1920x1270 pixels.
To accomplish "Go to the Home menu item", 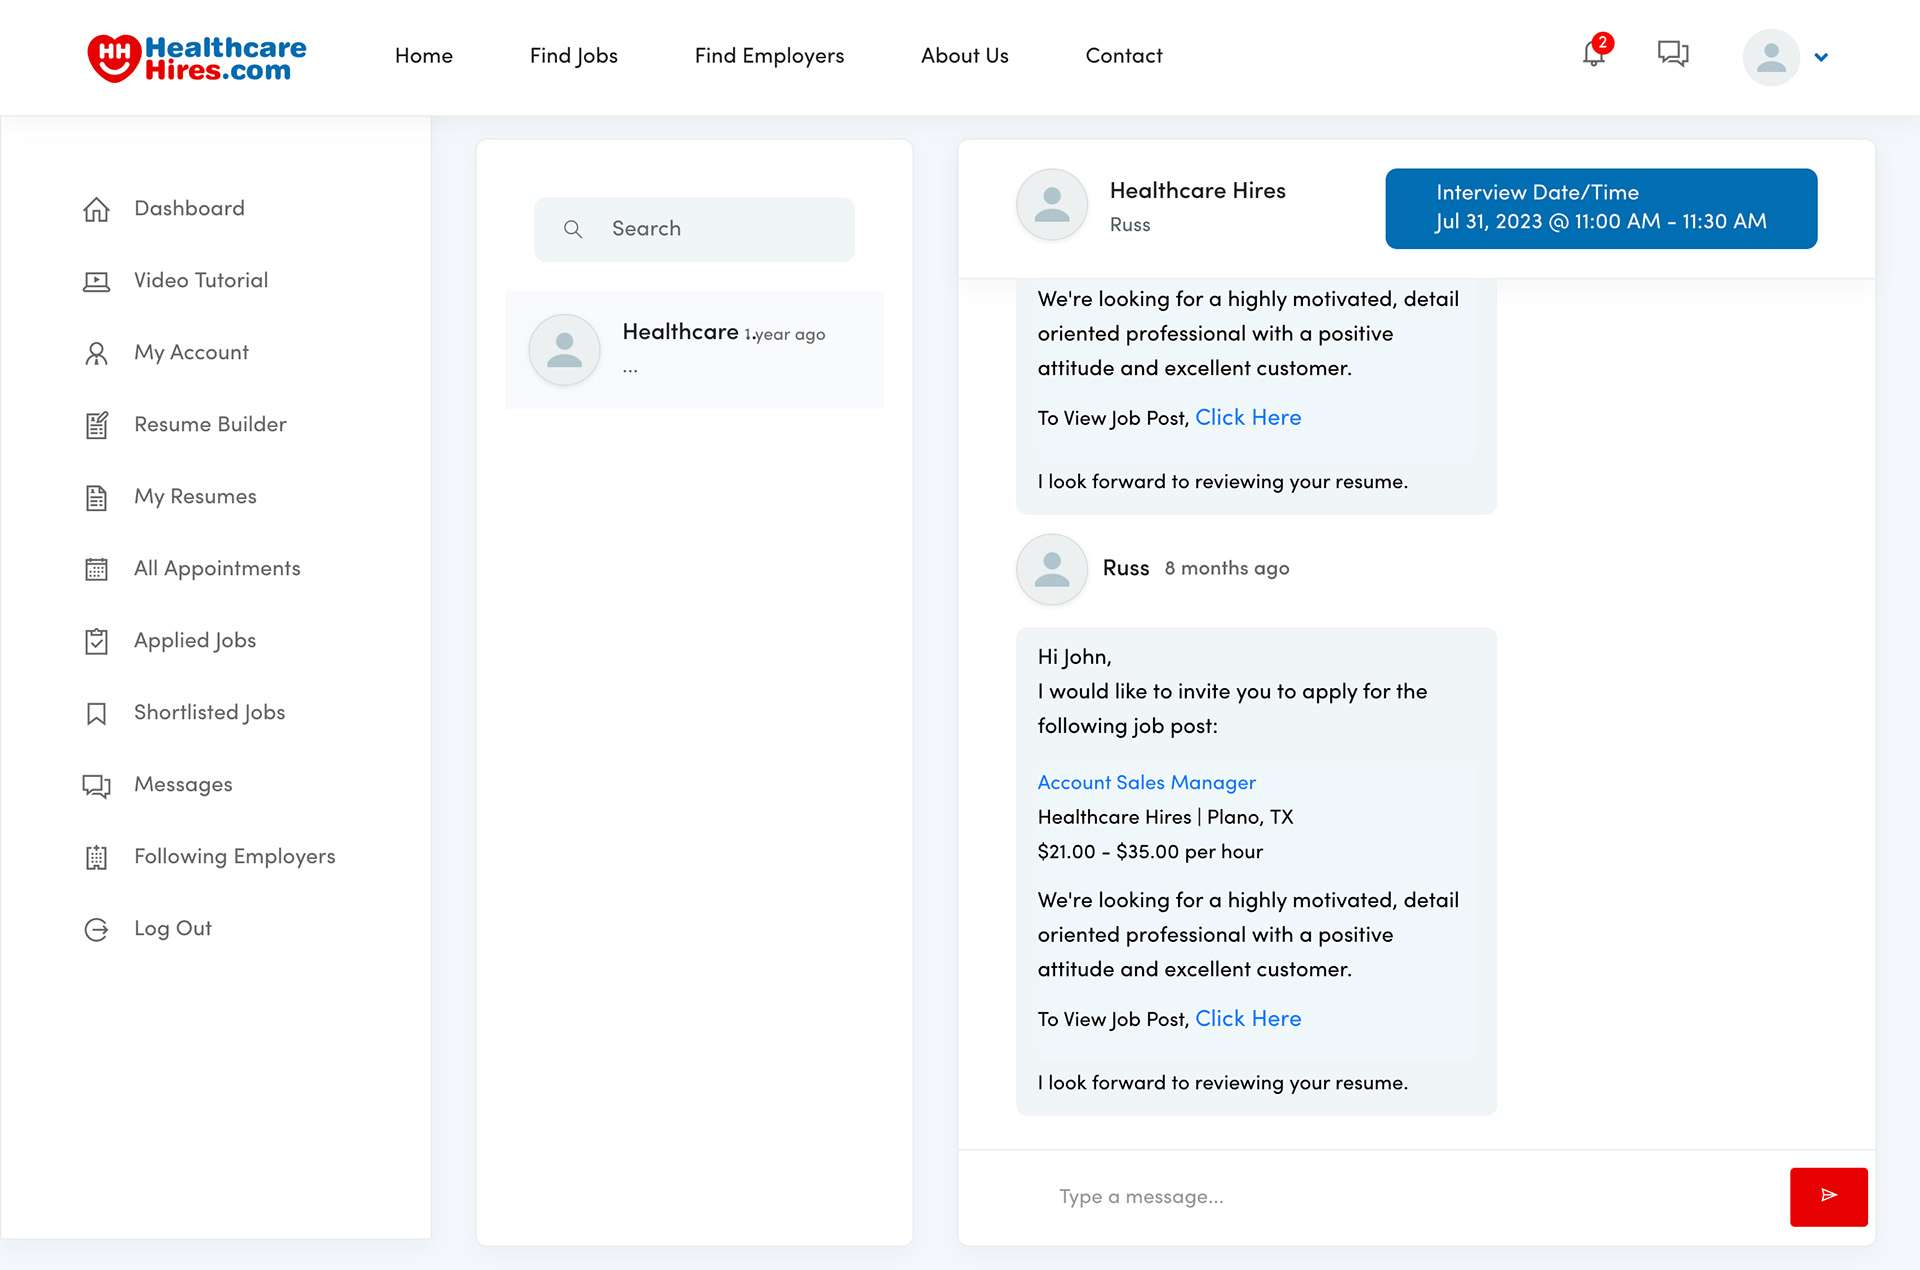I will [424, 56].
